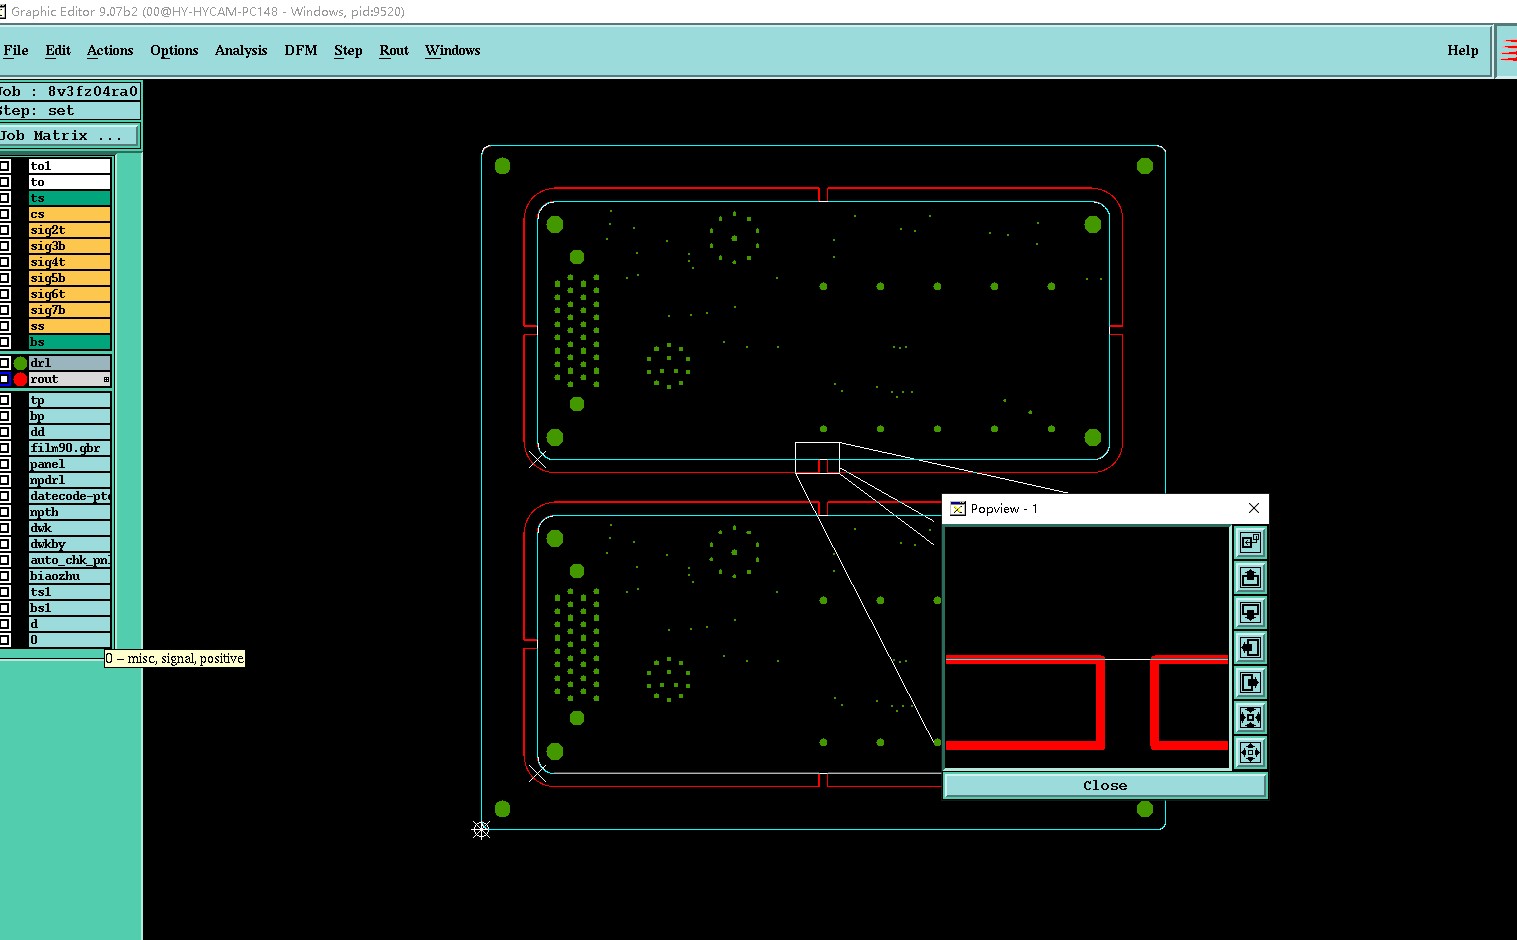The width and height of the screenshot is (1517, 940).
Task: Select the layer row named 0
Action: (x=69, y=640)
